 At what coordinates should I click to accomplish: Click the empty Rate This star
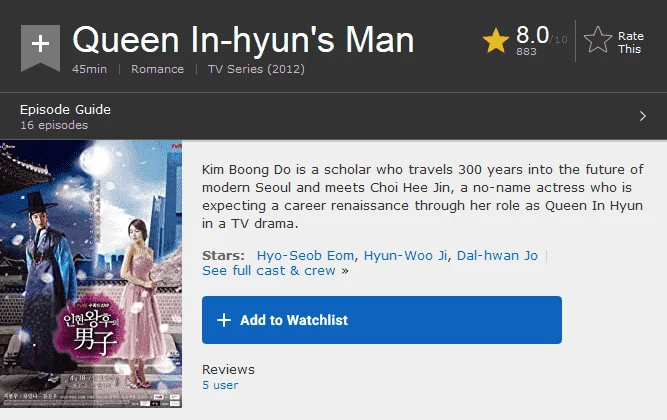tap(598, 40)
